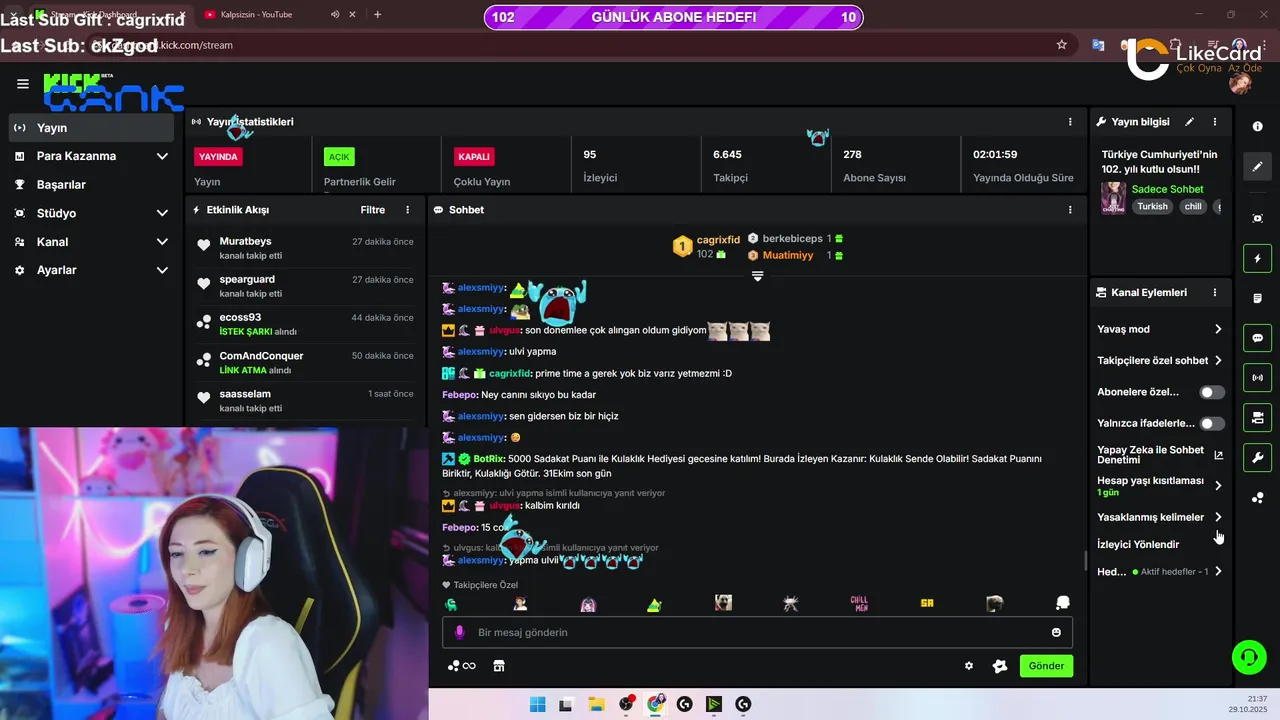Toggle Yalnızca ifadelerle chat switch
This screenshot has width=1280, height=720.
pos(1212,423)
